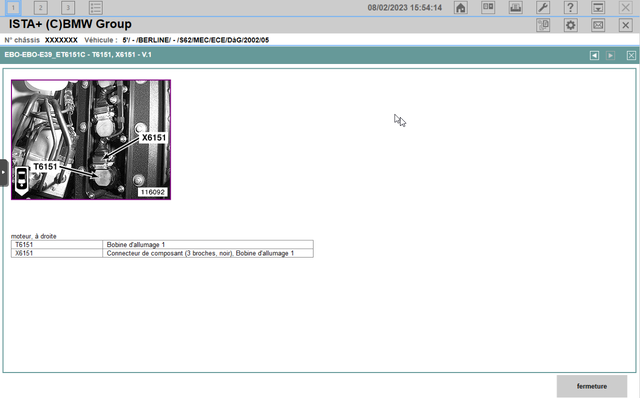This screenshot has width=640, height=398.
Task: Click the split view book icon
Action: click(488, 8)
